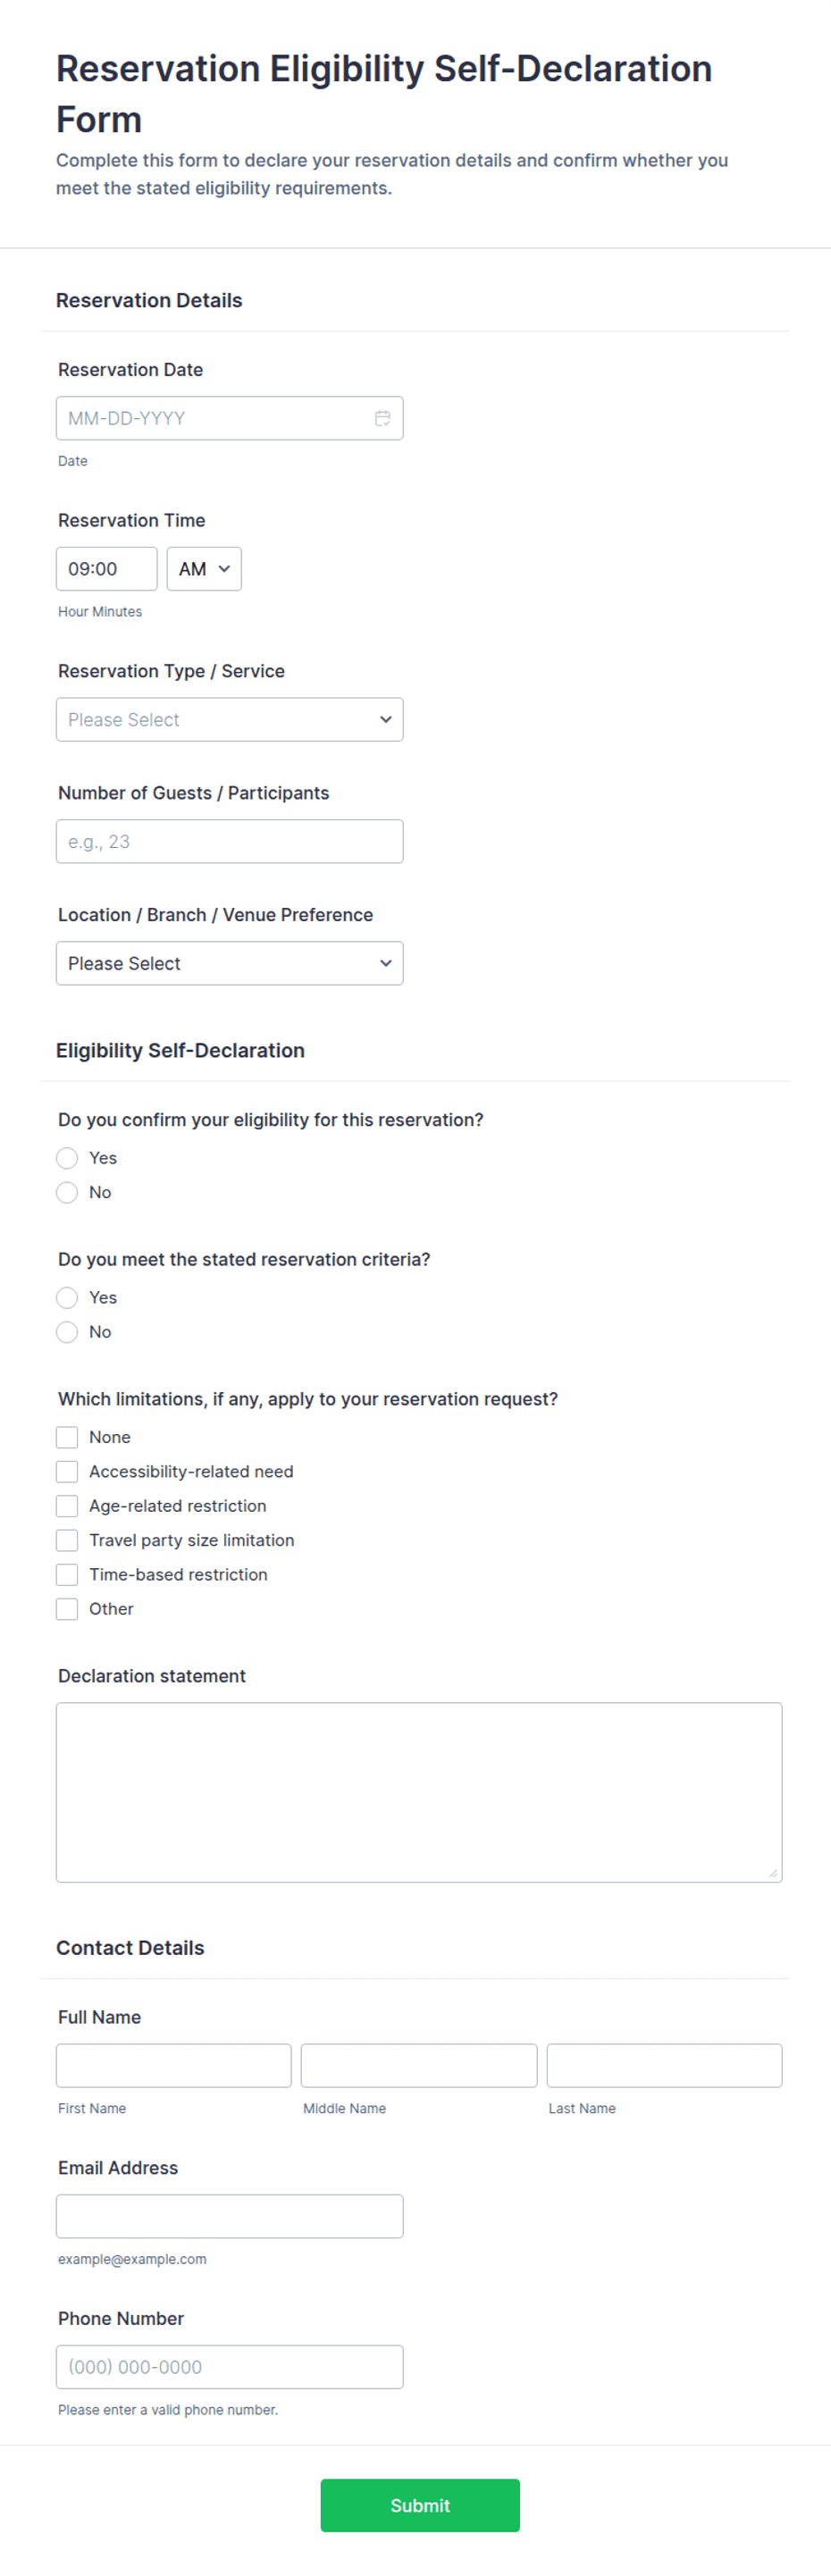Click the First Name input box

point(174,2065)
